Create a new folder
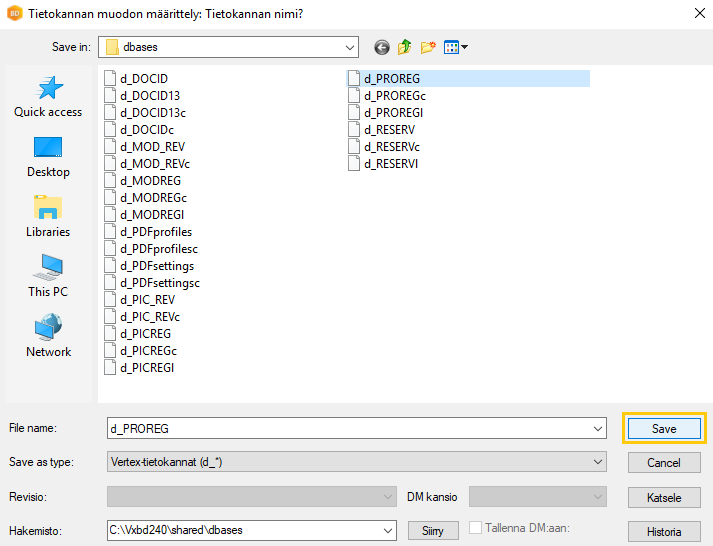 coord(428,47)
